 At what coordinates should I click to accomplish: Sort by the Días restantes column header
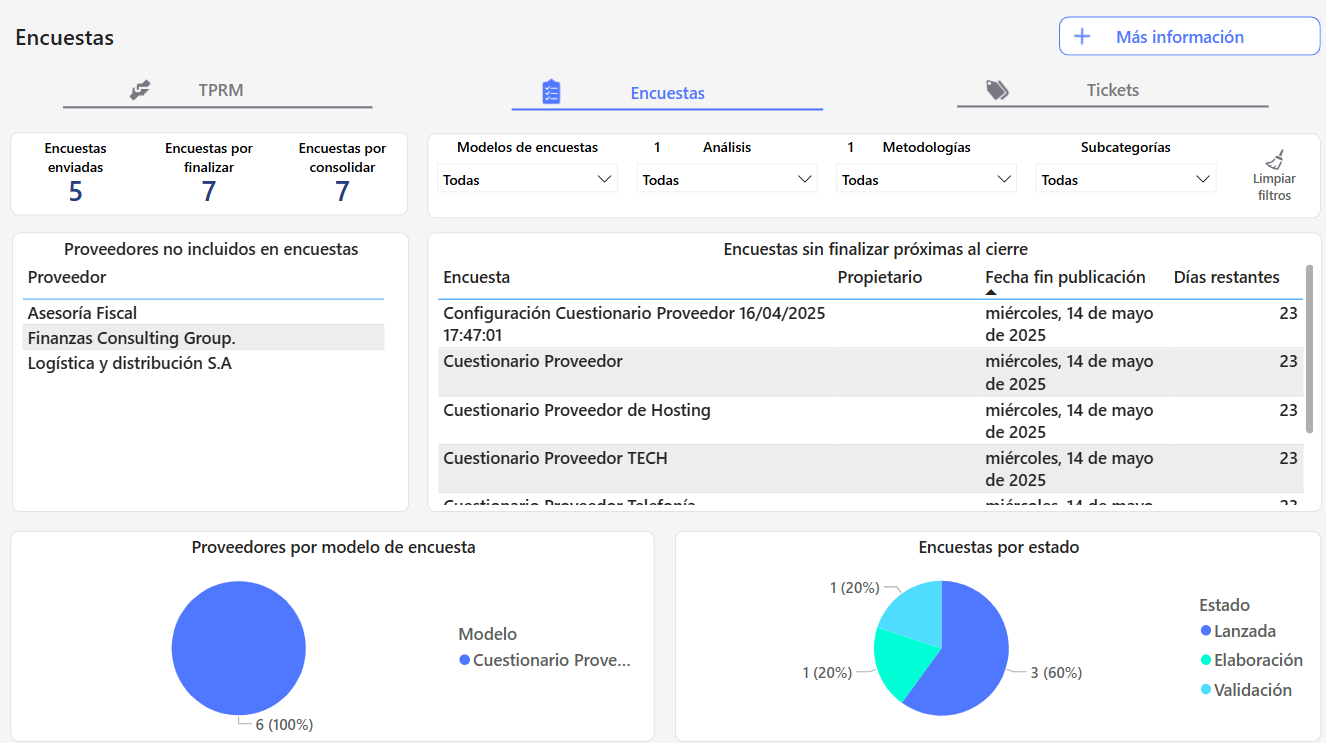[1226, 277]
